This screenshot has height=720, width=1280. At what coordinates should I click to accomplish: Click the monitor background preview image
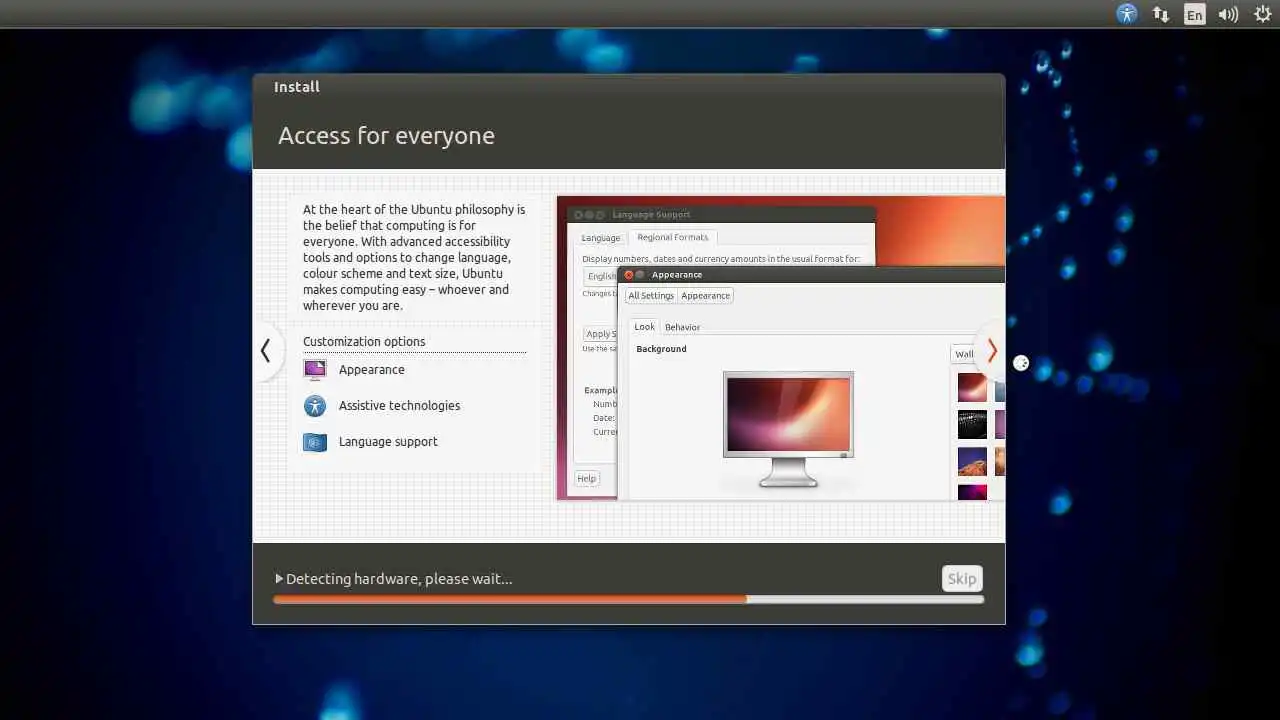point(788,415)
